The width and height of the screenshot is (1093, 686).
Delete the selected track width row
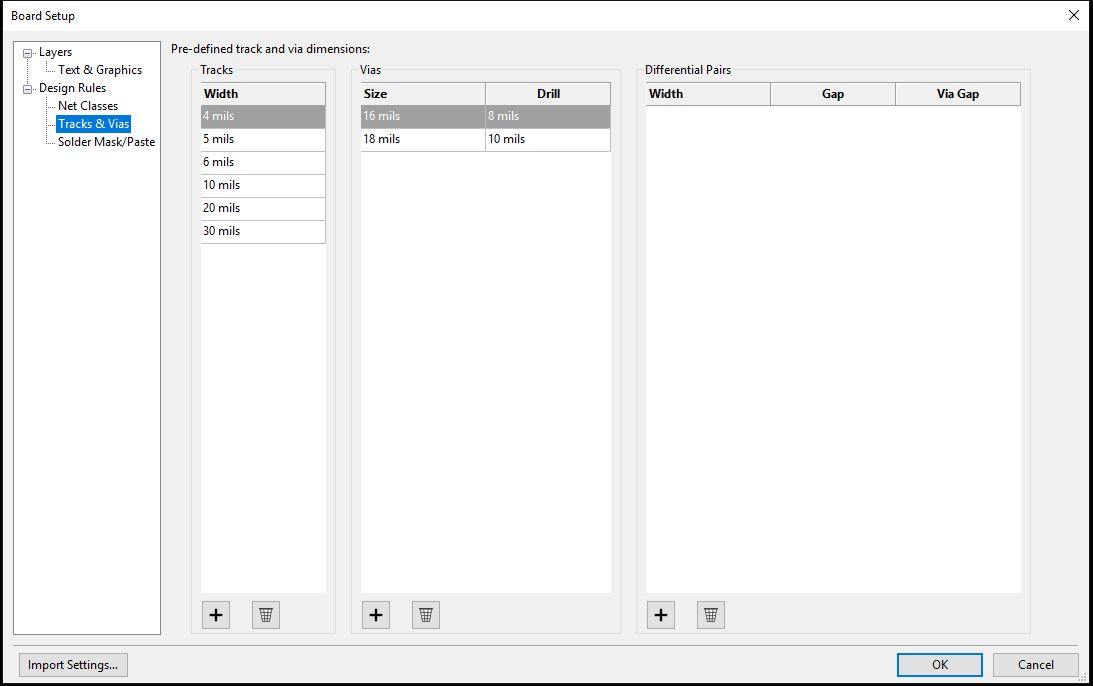(x=265, y=615)
